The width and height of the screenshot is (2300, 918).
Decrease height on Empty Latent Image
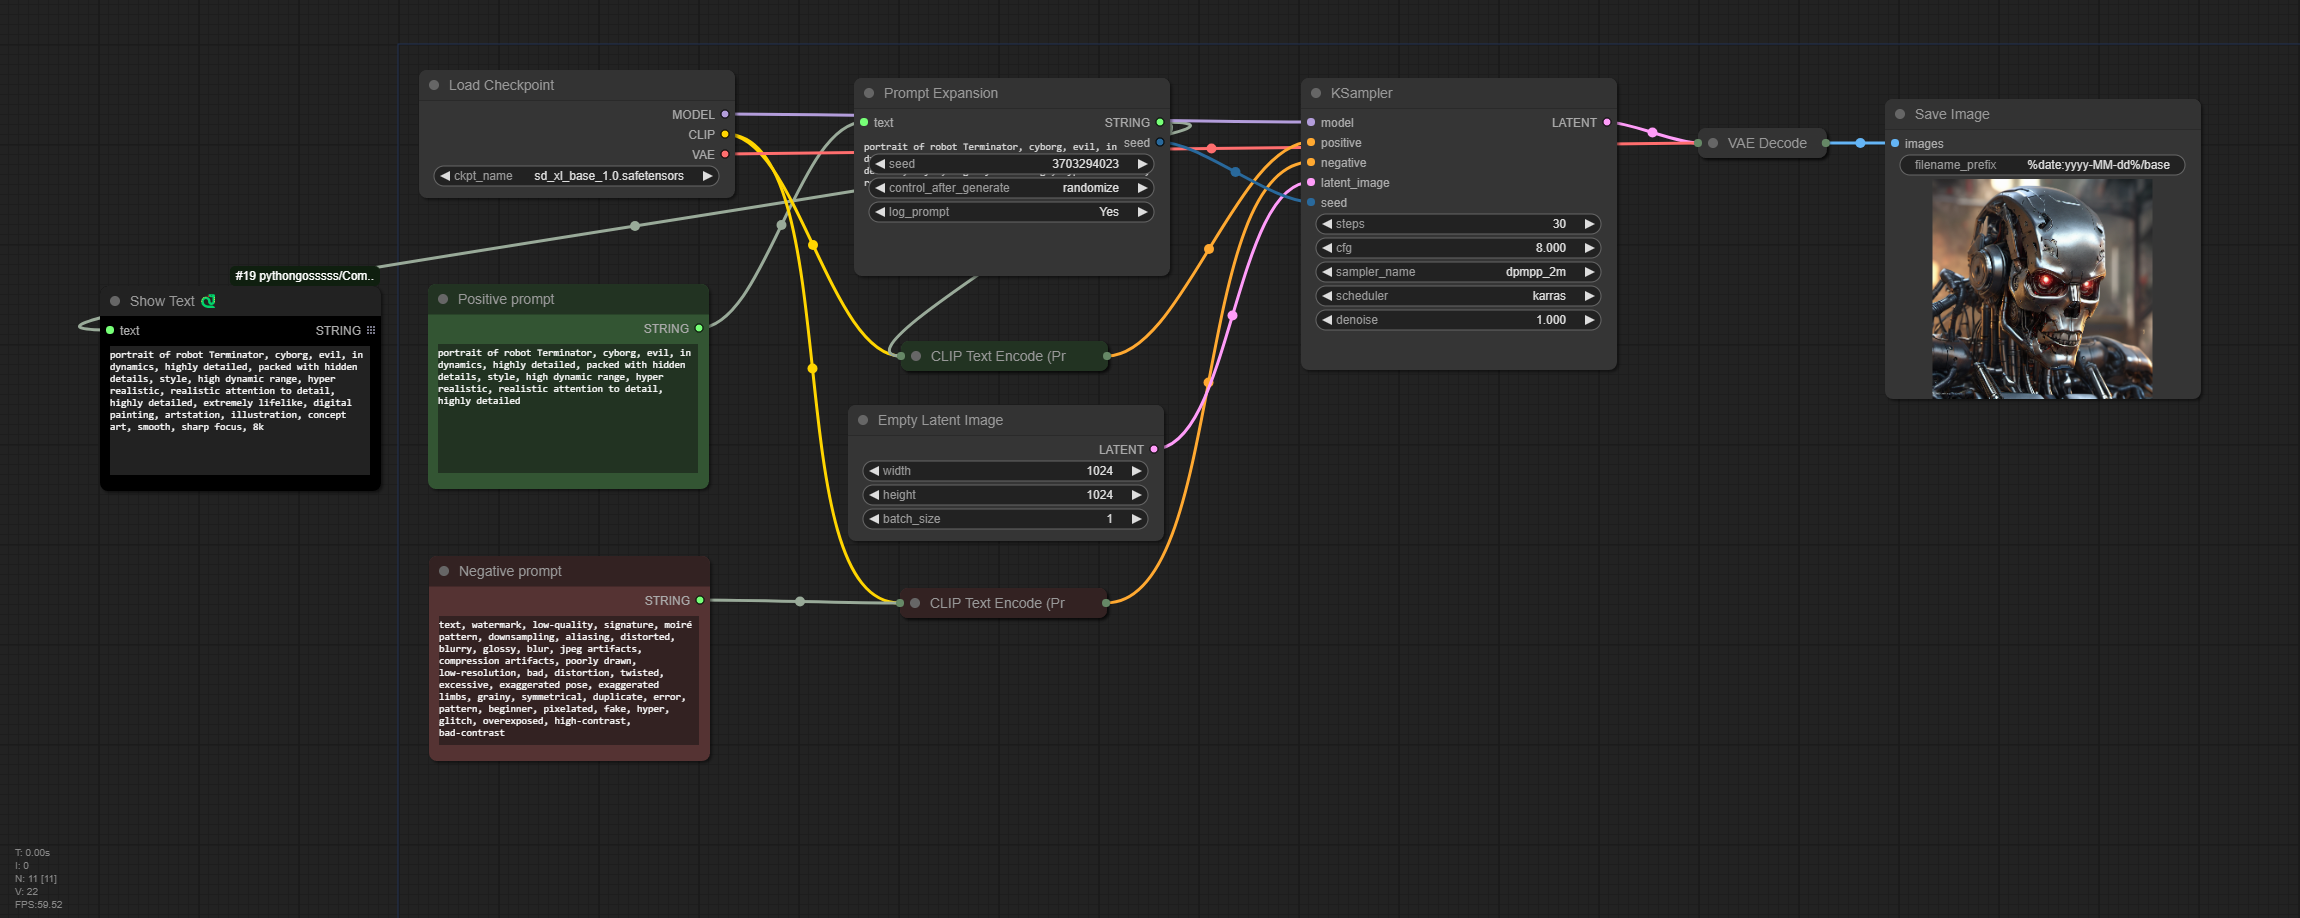click(874, 495)
